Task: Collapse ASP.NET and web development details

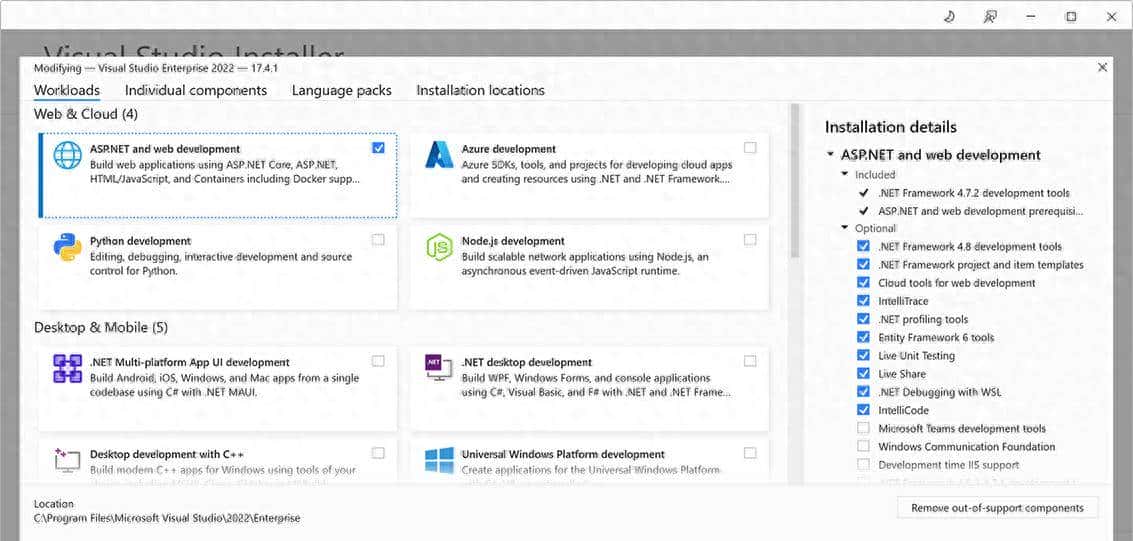Action: point(831,155)
